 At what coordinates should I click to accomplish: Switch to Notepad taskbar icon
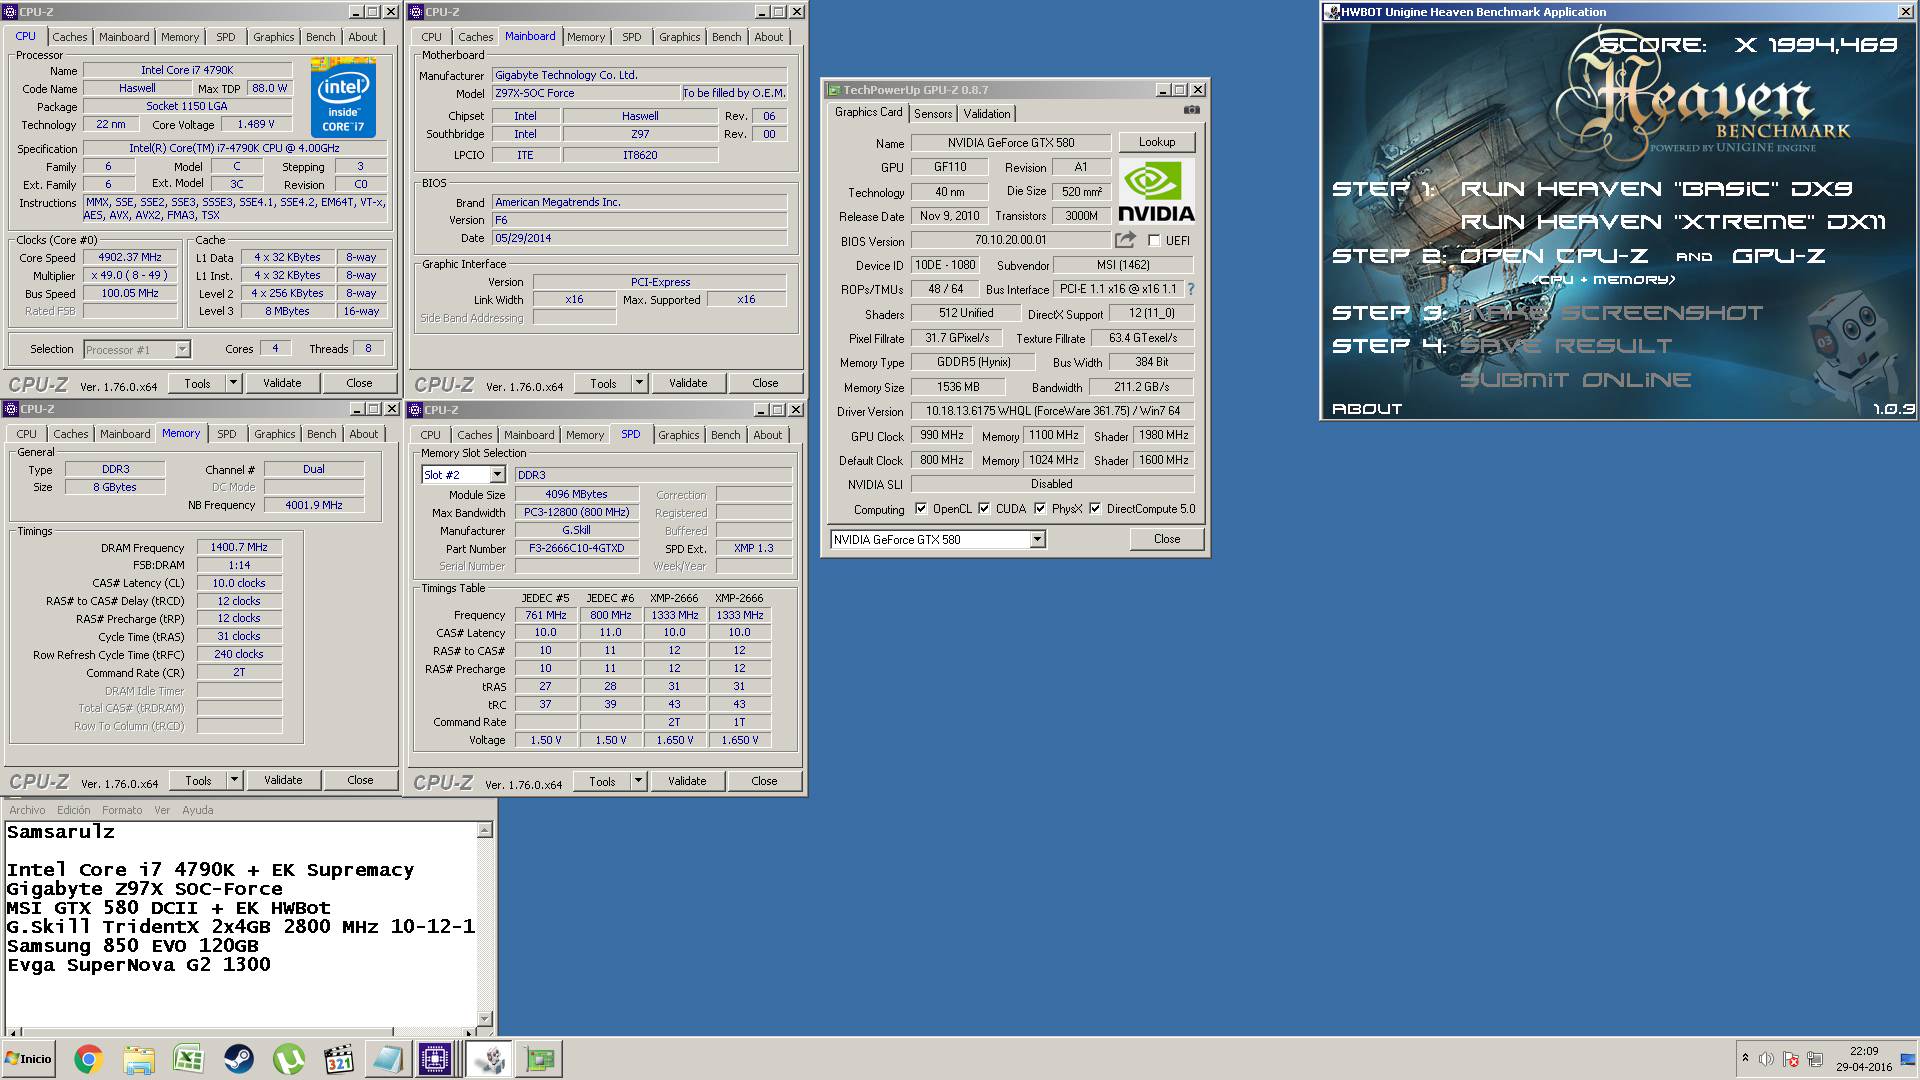tap(386, 1059)
